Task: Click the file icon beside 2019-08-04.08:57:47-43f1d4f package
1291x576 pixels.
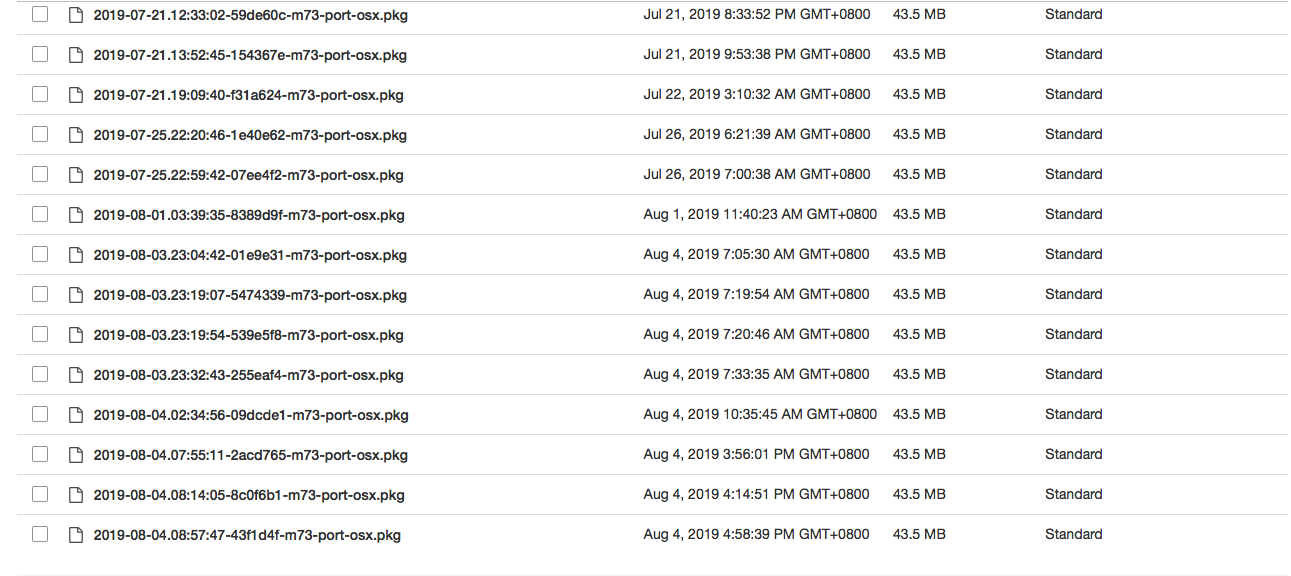Action: [76, 534]
